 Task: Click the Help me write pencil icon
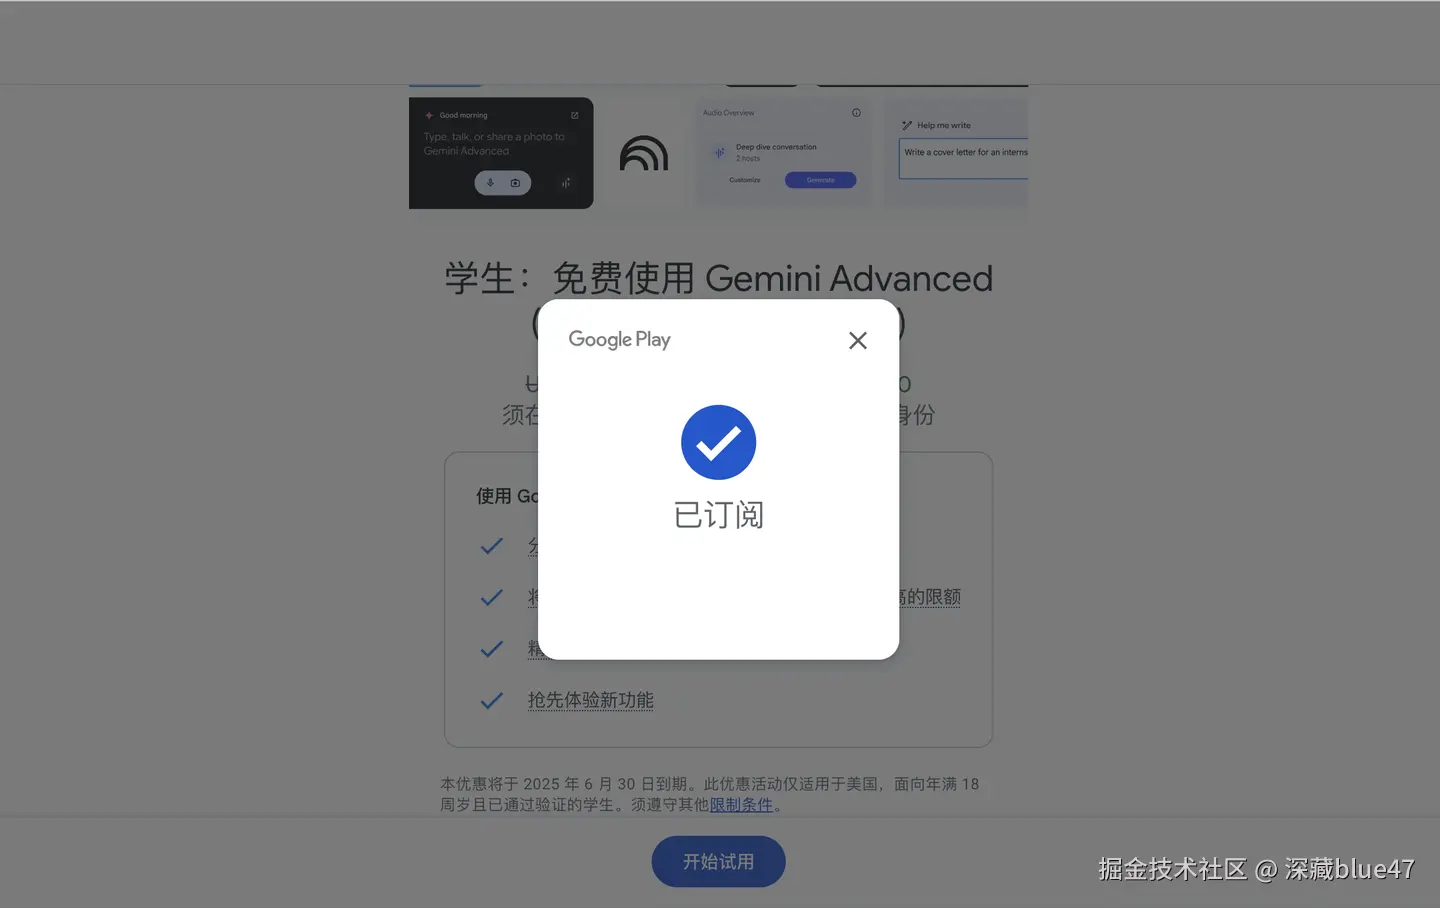tap(907, 125)
